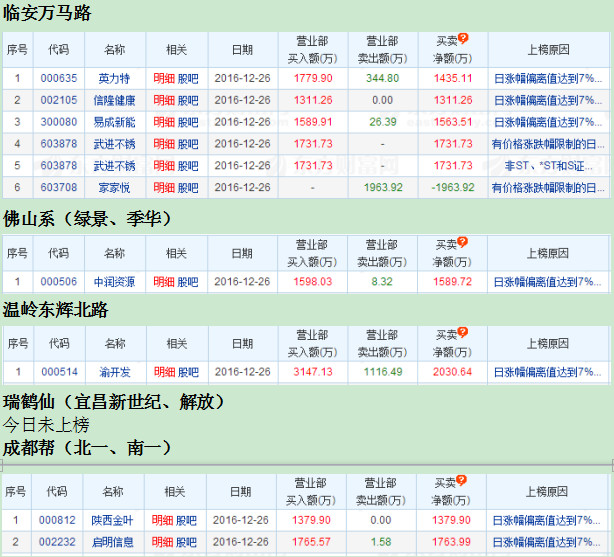Open stock code 000812 link

pyautogui.click(x=57, y=520)
